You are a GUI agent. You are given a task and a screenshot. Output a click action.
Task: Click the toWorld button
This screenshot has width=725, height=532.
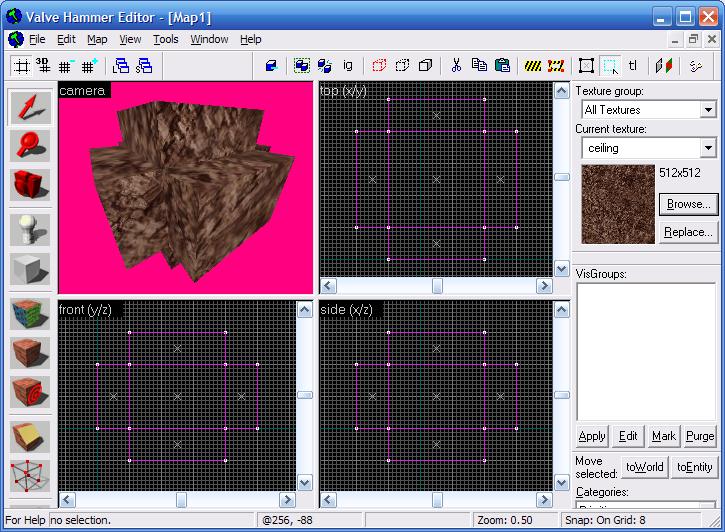(x=645, y=467)
